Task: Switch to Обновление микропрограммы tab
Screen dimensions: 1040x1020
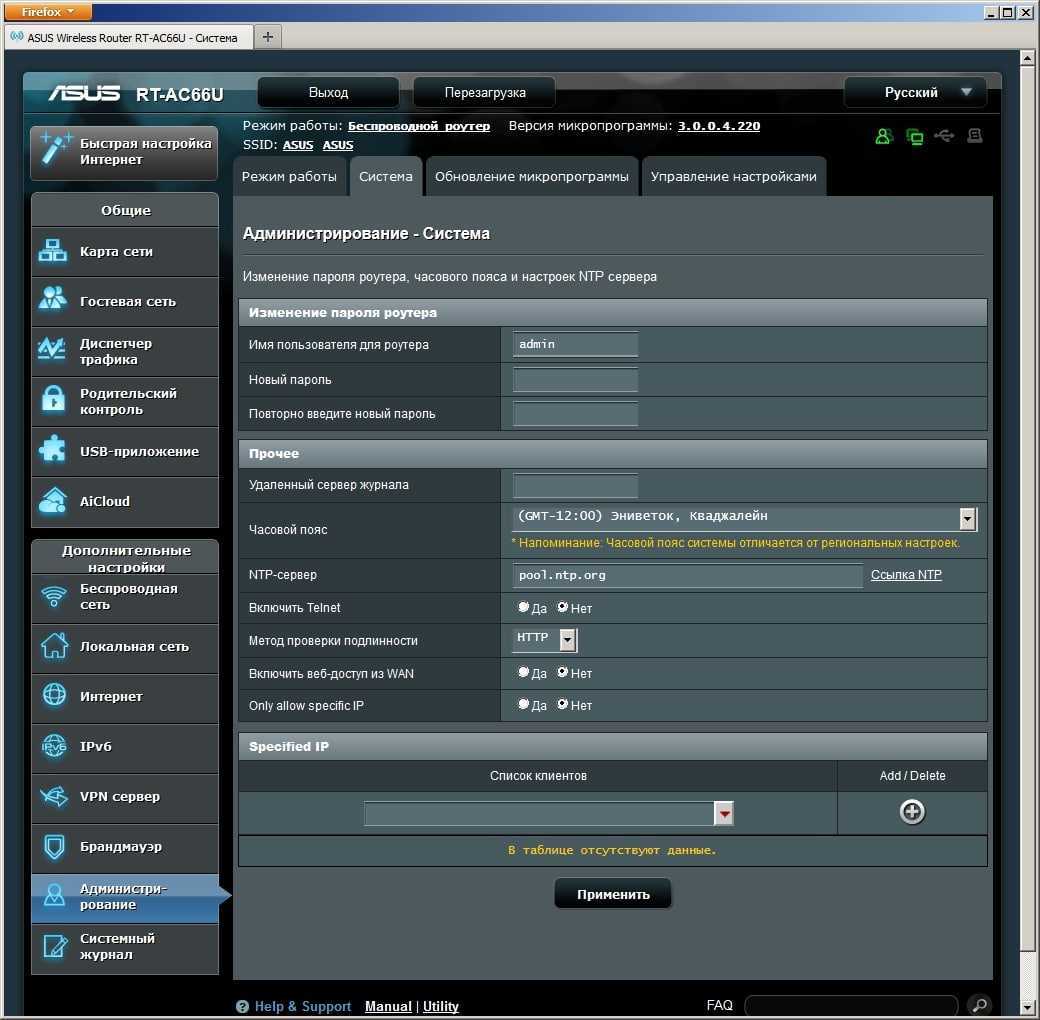Action: 531,176
